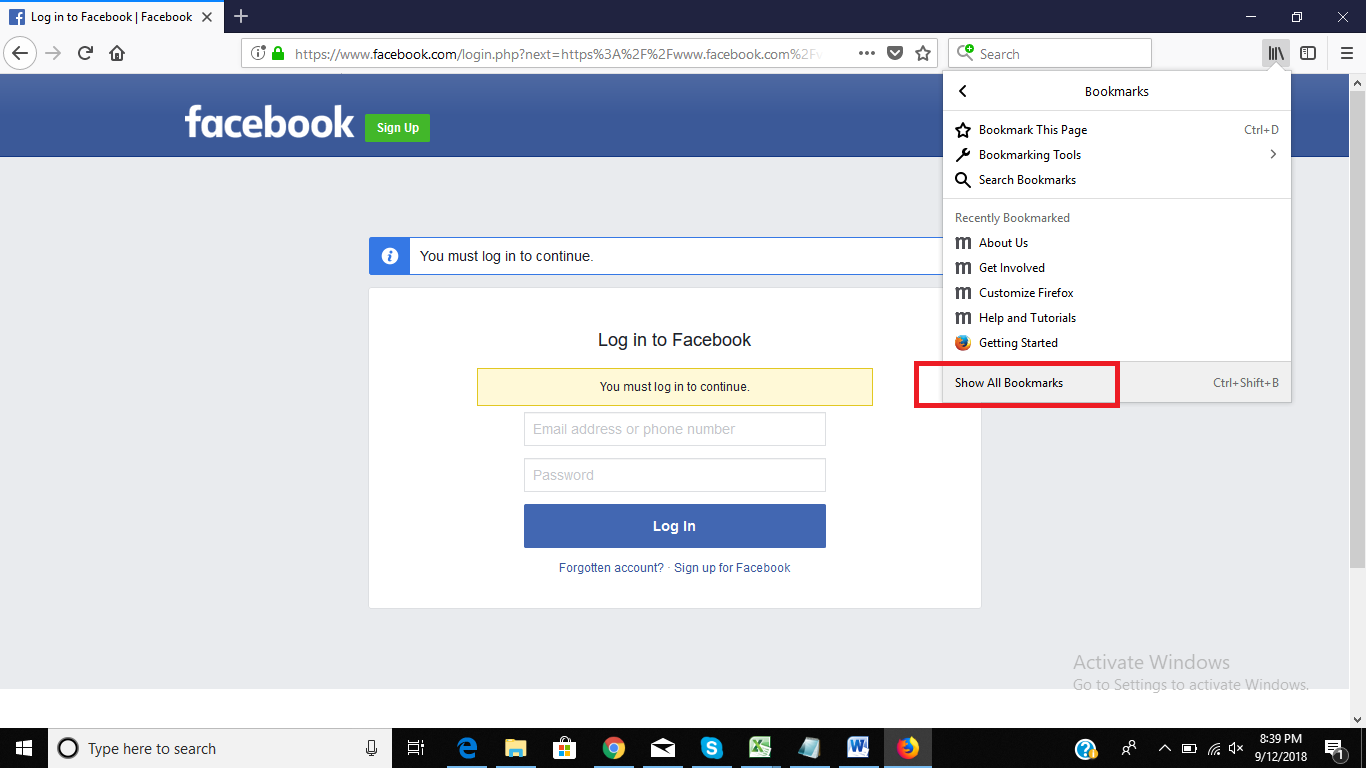Open the Get Involved bookmark
This screenshot has height=768, width=1366.
(1117, 268)
